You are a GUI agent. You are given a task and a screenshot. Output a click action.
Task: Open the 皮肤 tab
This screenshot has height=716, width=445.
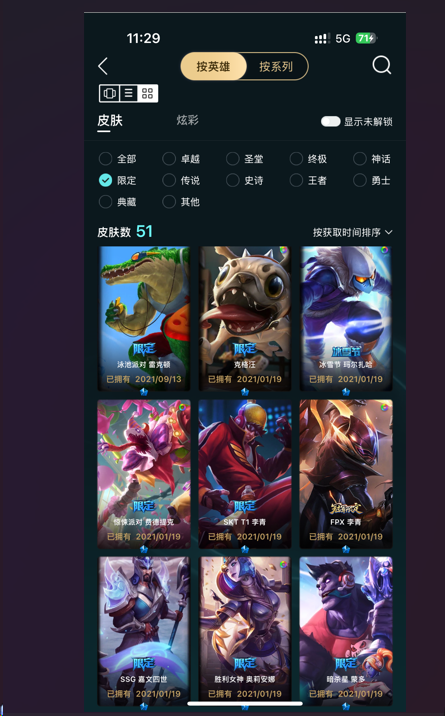pos(110,121)
